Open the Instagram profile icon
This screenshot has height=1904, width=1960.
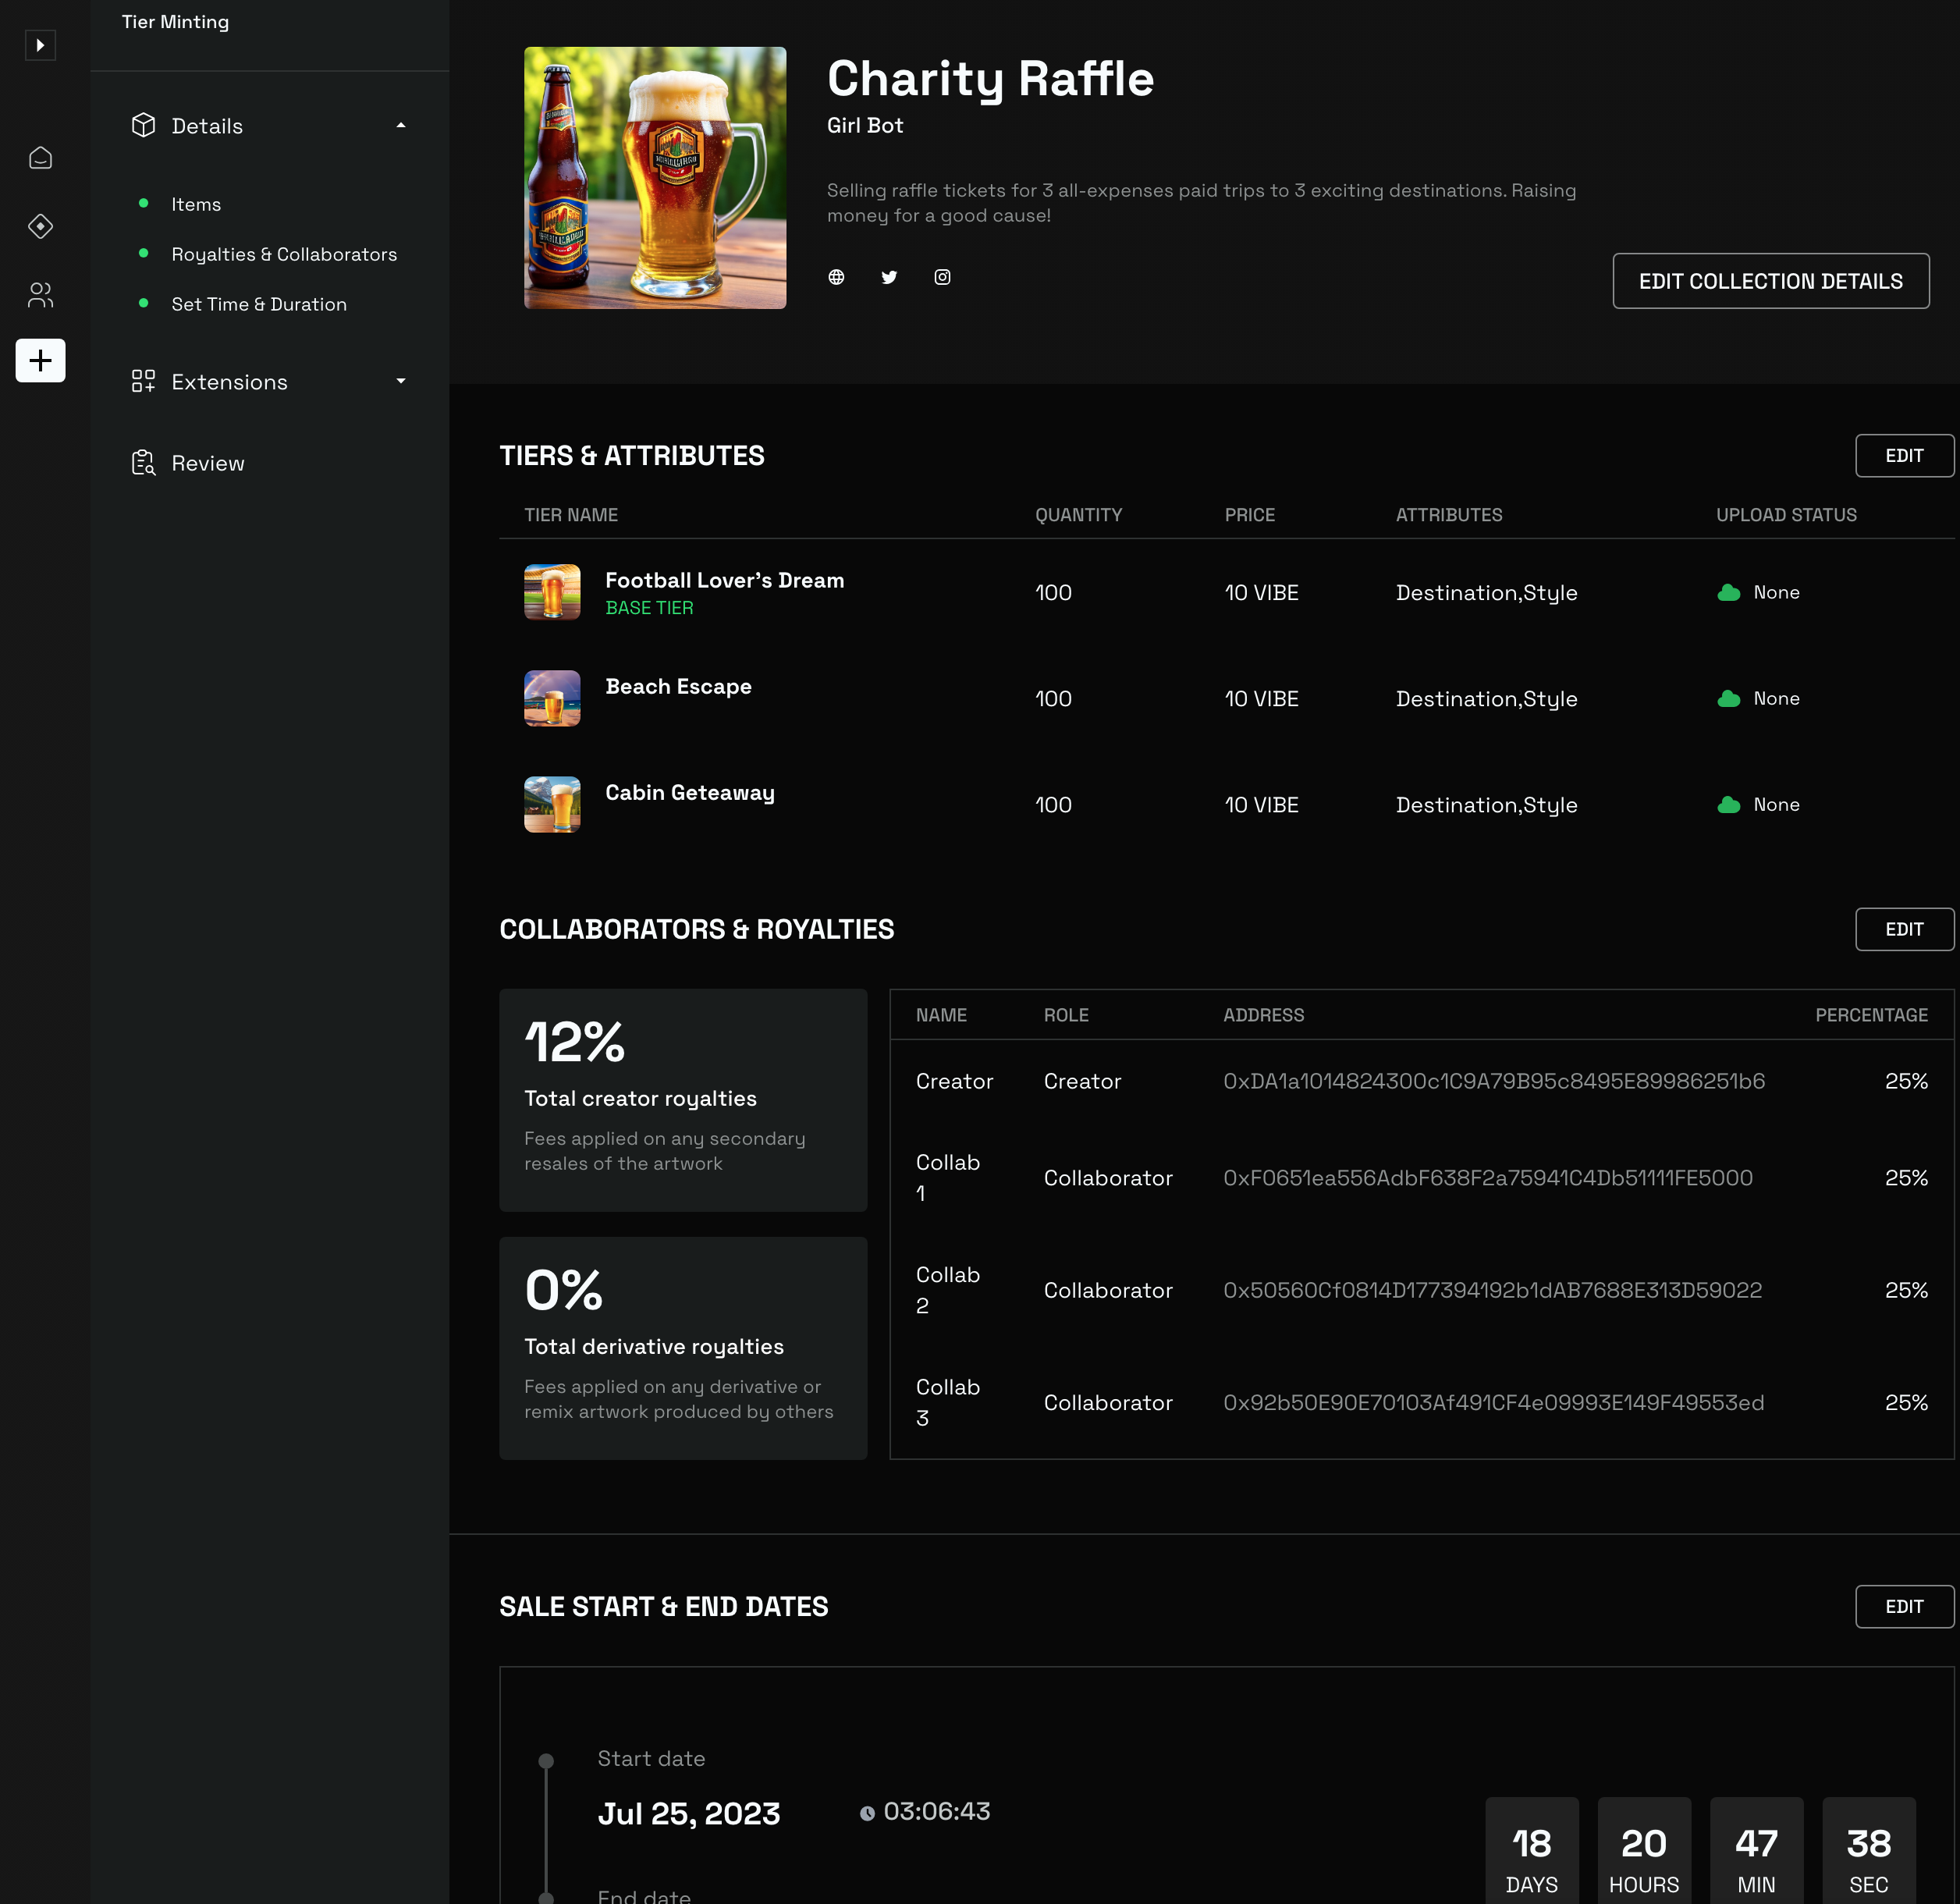pos(942,277)
